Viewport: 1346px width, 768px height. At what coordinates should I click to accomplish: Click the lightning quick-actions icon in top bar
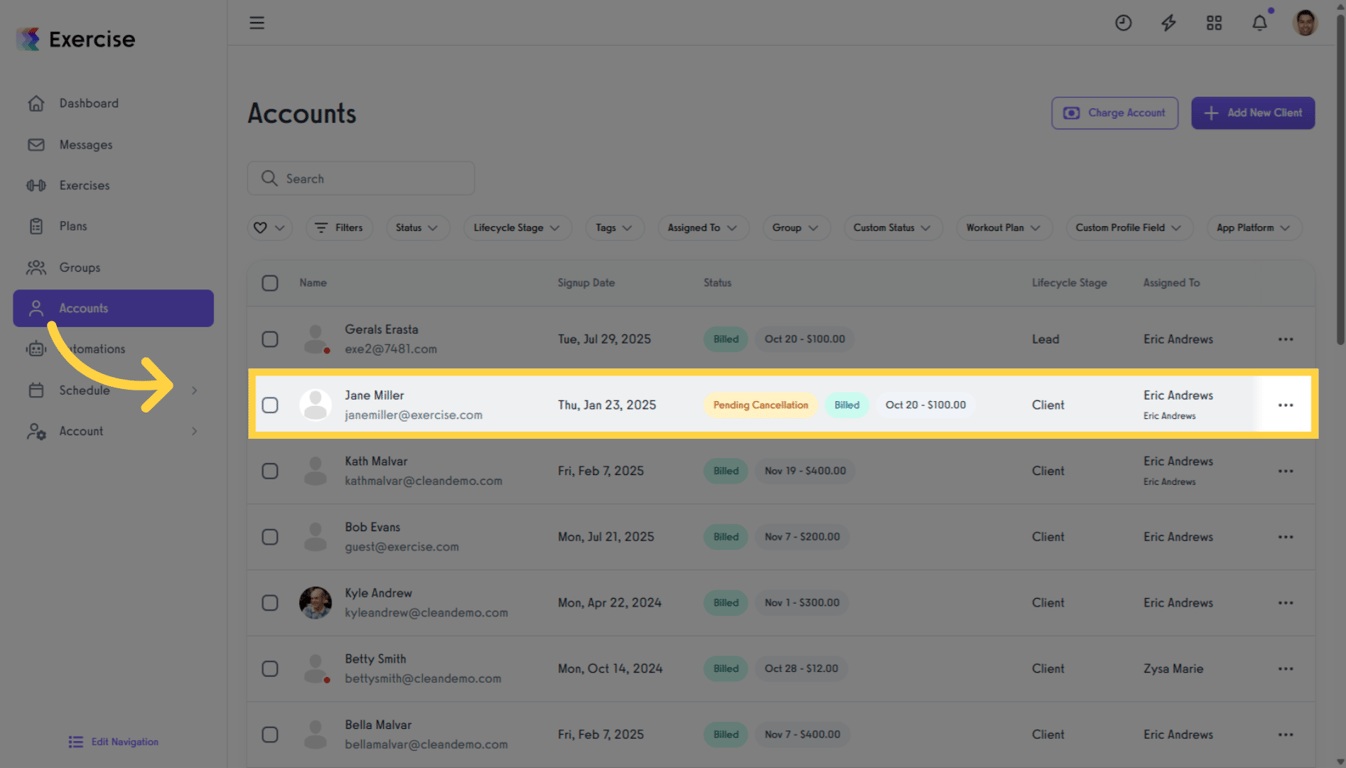[1168, 22]
